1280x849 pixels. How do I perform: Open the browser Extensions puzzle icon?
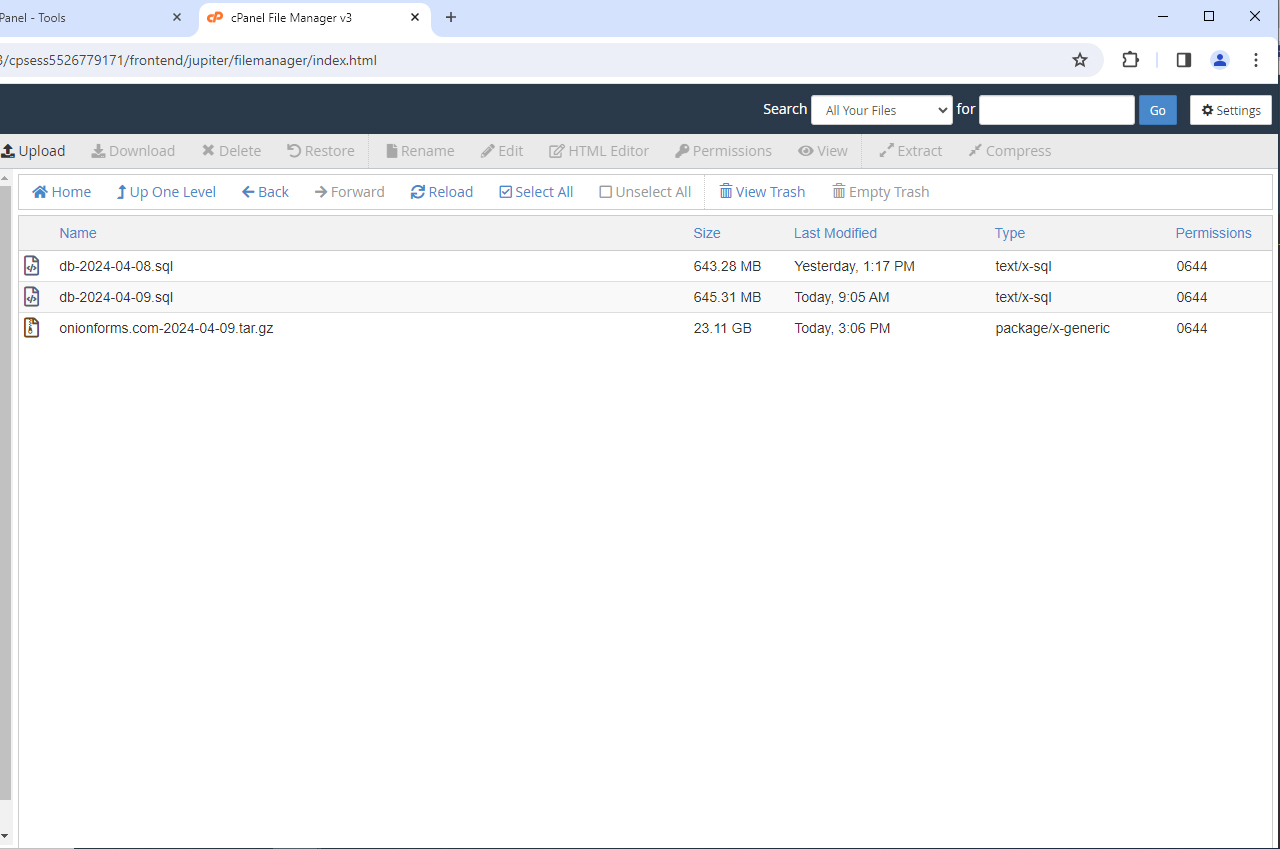1130,60
